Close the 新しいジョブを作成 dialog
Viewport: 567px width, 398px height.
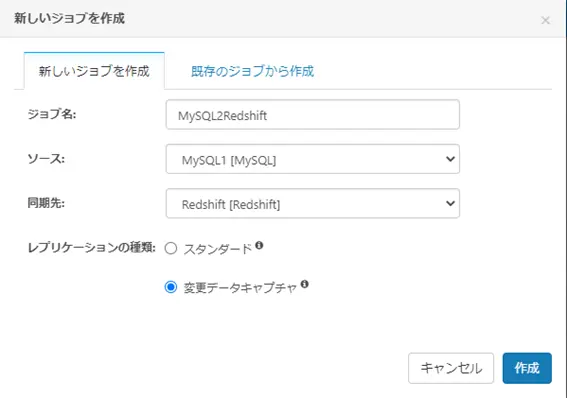point(545,20)
